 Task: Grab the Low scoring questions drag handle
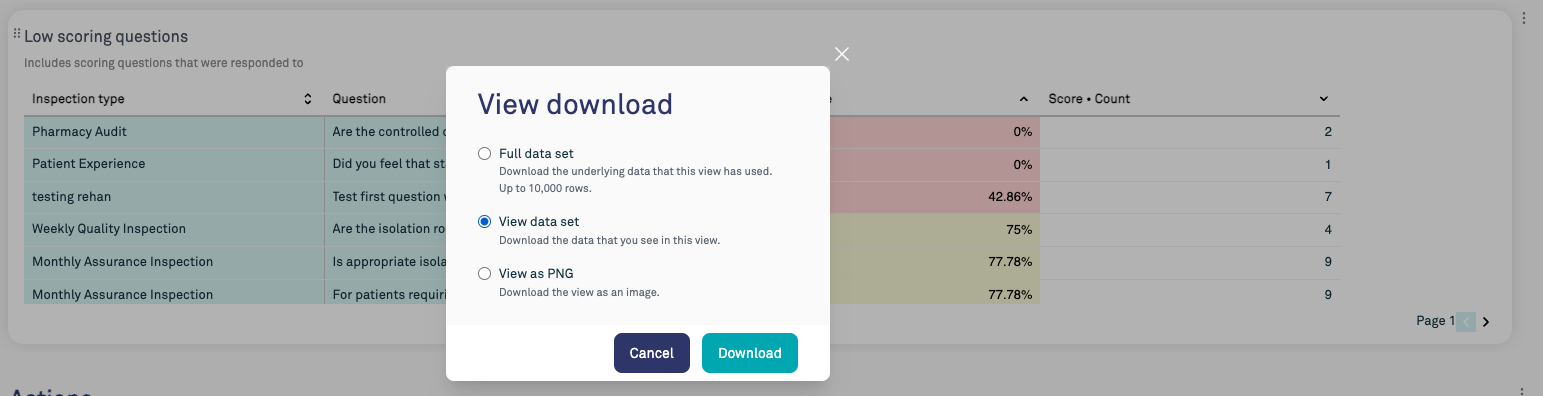17,34
